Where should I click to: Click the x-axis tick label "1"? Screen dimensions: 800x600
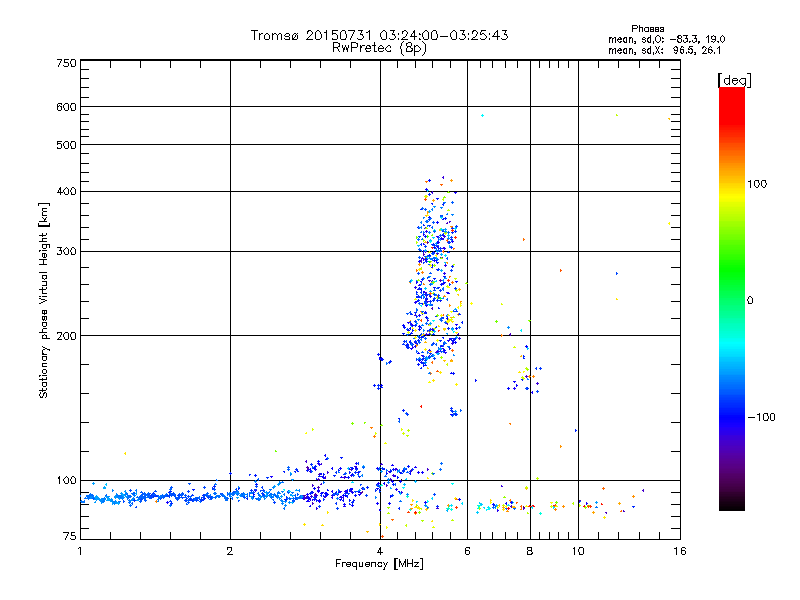[80, 551]
